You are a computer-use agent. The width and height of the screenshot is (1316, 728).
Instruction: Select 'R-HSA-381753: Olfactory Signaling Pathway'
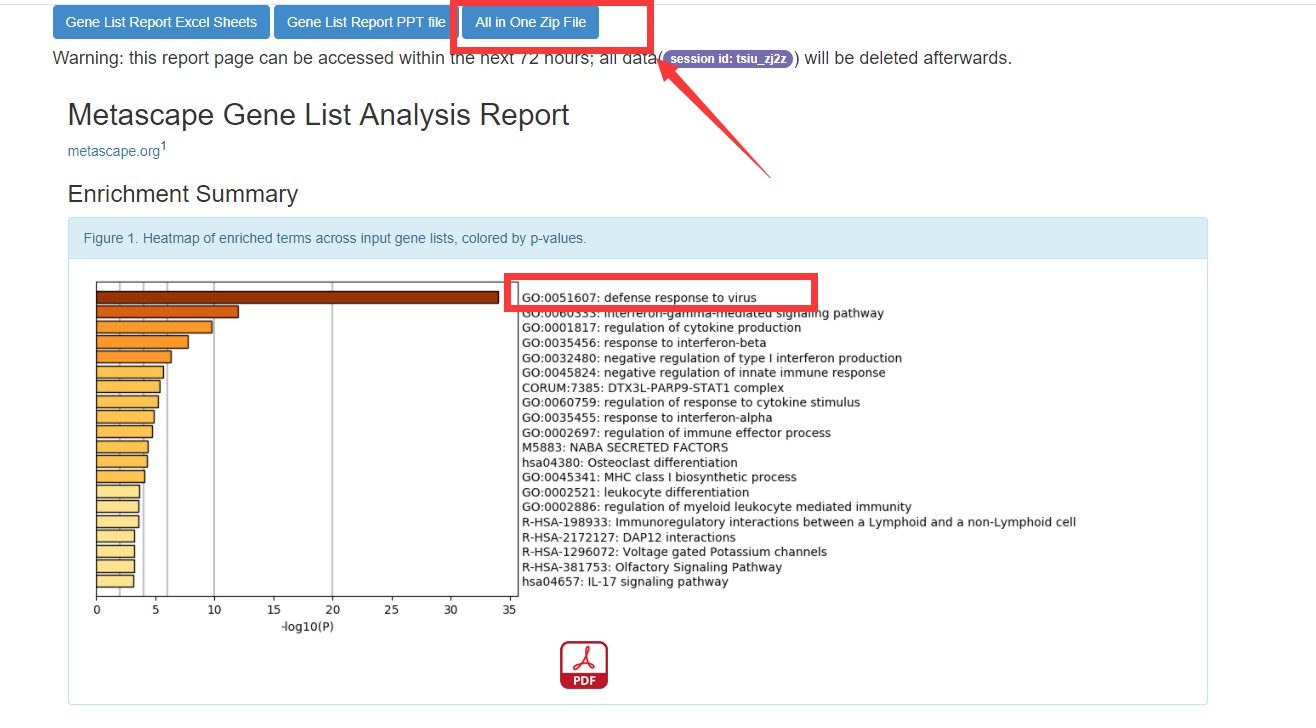coord(652,567)
